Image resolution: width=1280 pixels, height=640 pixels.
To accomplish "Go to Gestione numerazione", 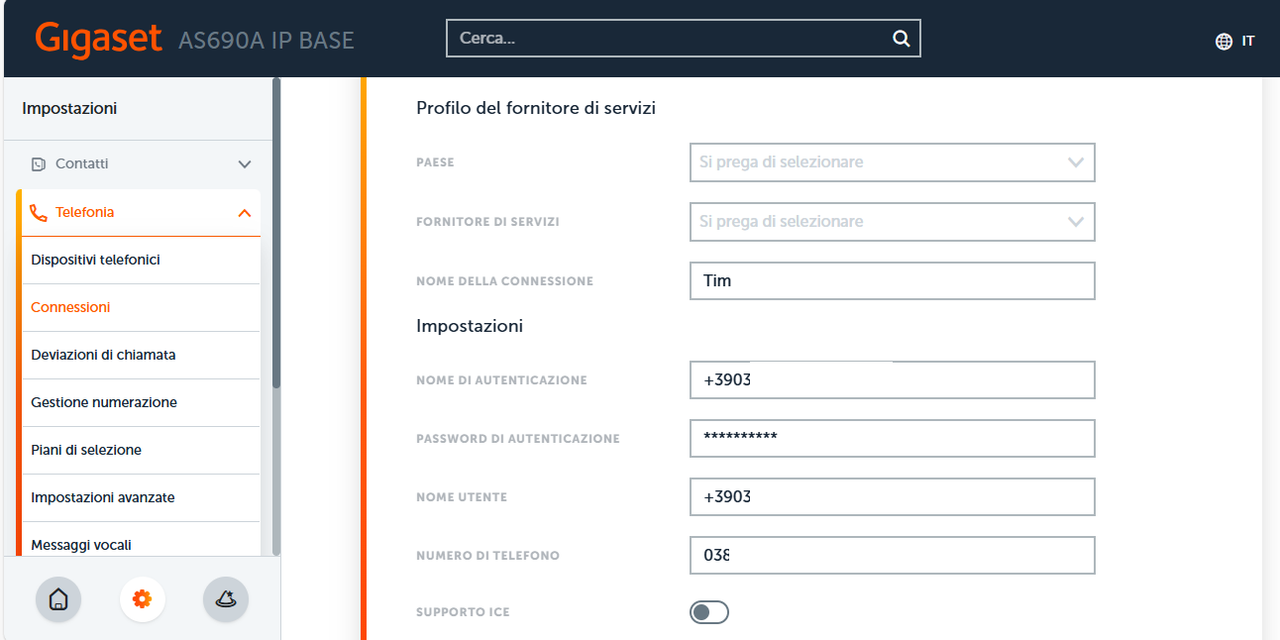I will click(x=141, y=402).
